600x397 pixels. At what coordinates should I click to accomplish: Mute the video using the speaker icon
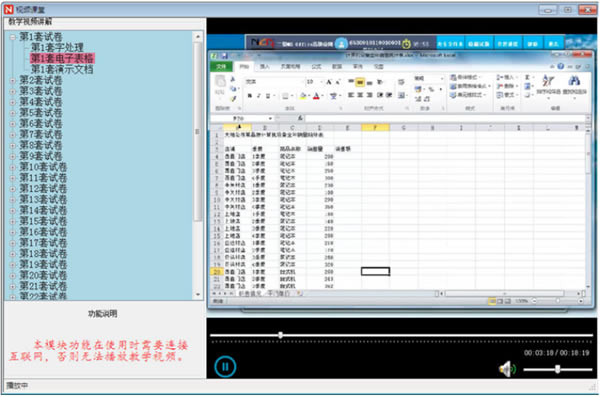coord(507,369)
